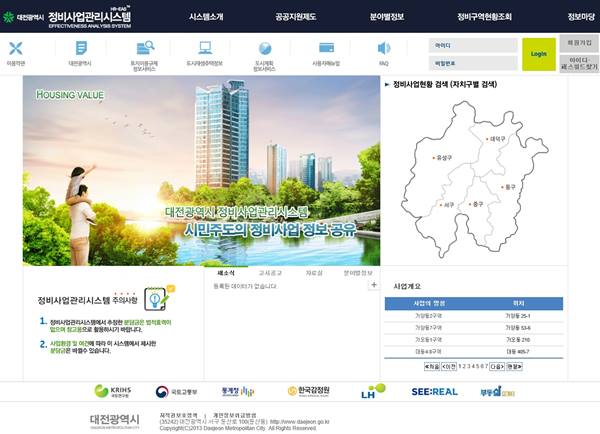
Task: Switch to the 자료실 tab
Action: 313,272
